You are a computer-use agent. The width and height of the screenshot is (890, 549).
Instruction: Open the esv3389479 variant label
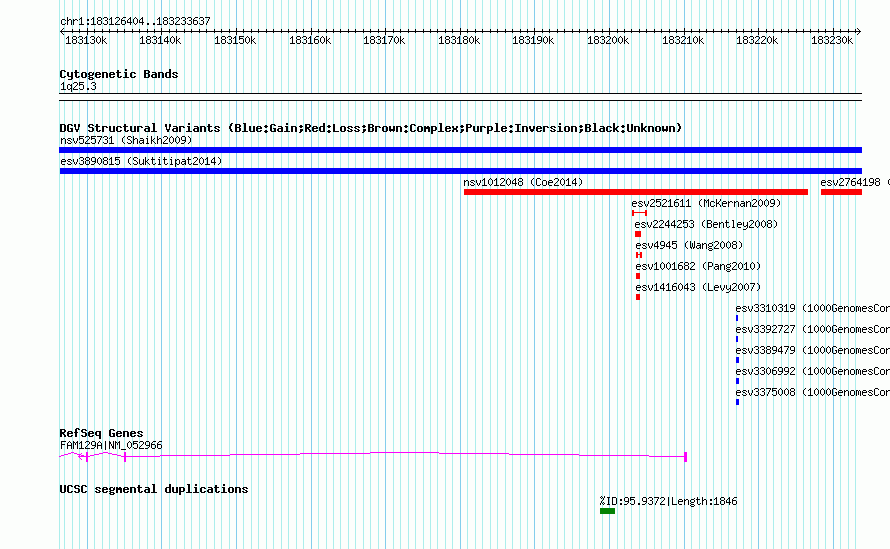pos(812,350)
